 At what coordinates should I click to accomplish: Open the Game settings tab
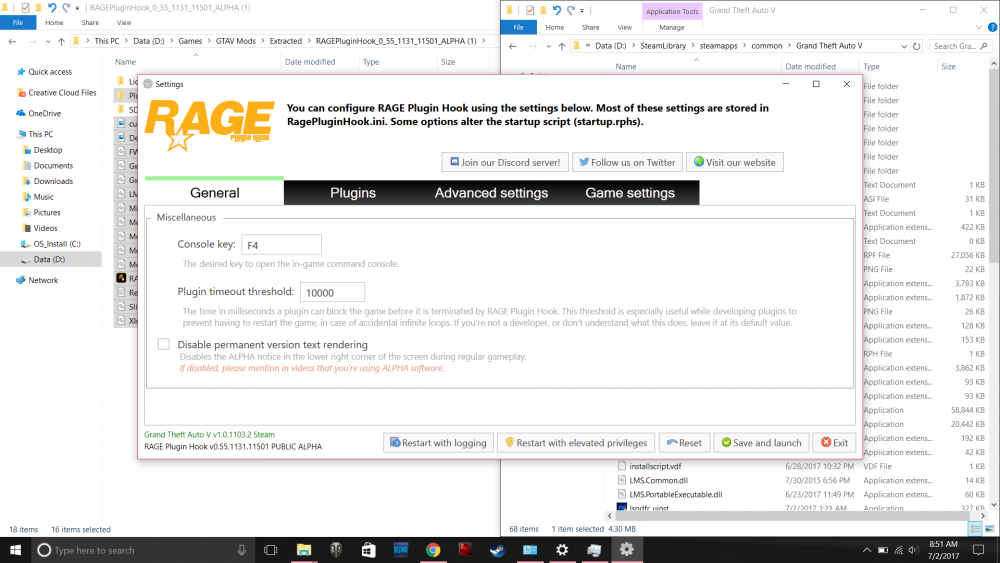[629, 193]
